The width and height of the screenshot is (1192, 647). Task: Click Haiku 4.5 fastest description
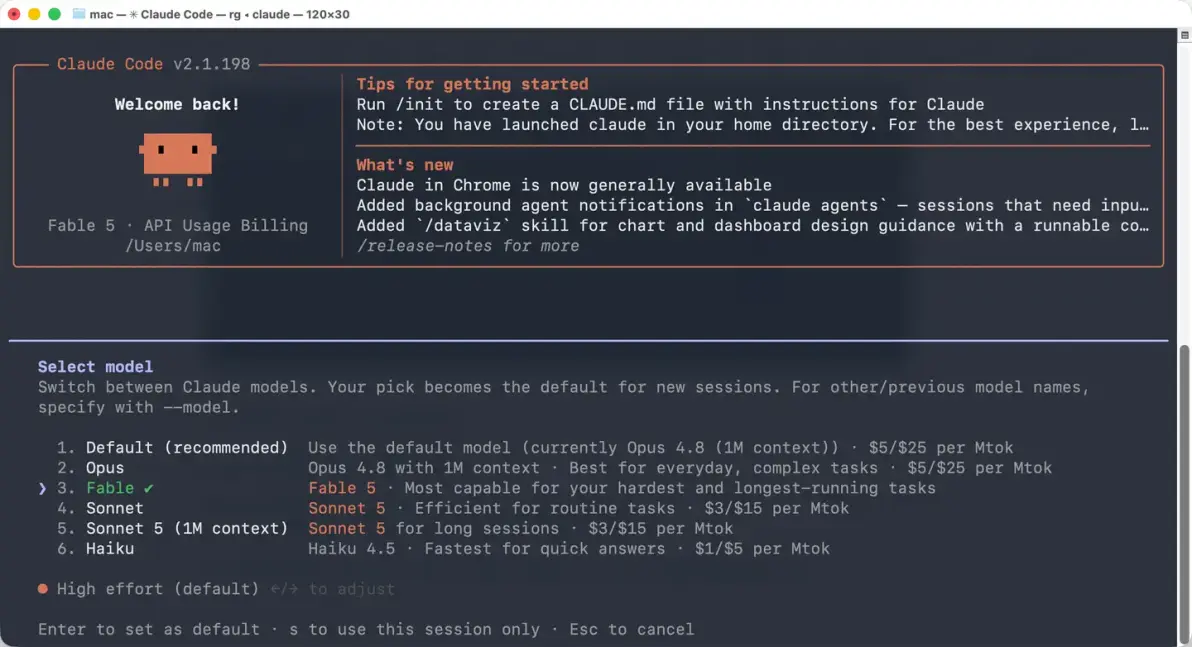pyautogui.click(x=569, y=548)
